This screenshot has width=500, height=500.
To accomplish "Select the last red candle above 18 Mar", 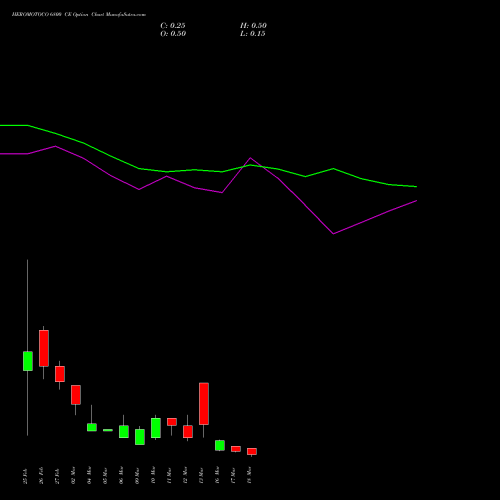I will click(252, 451).
